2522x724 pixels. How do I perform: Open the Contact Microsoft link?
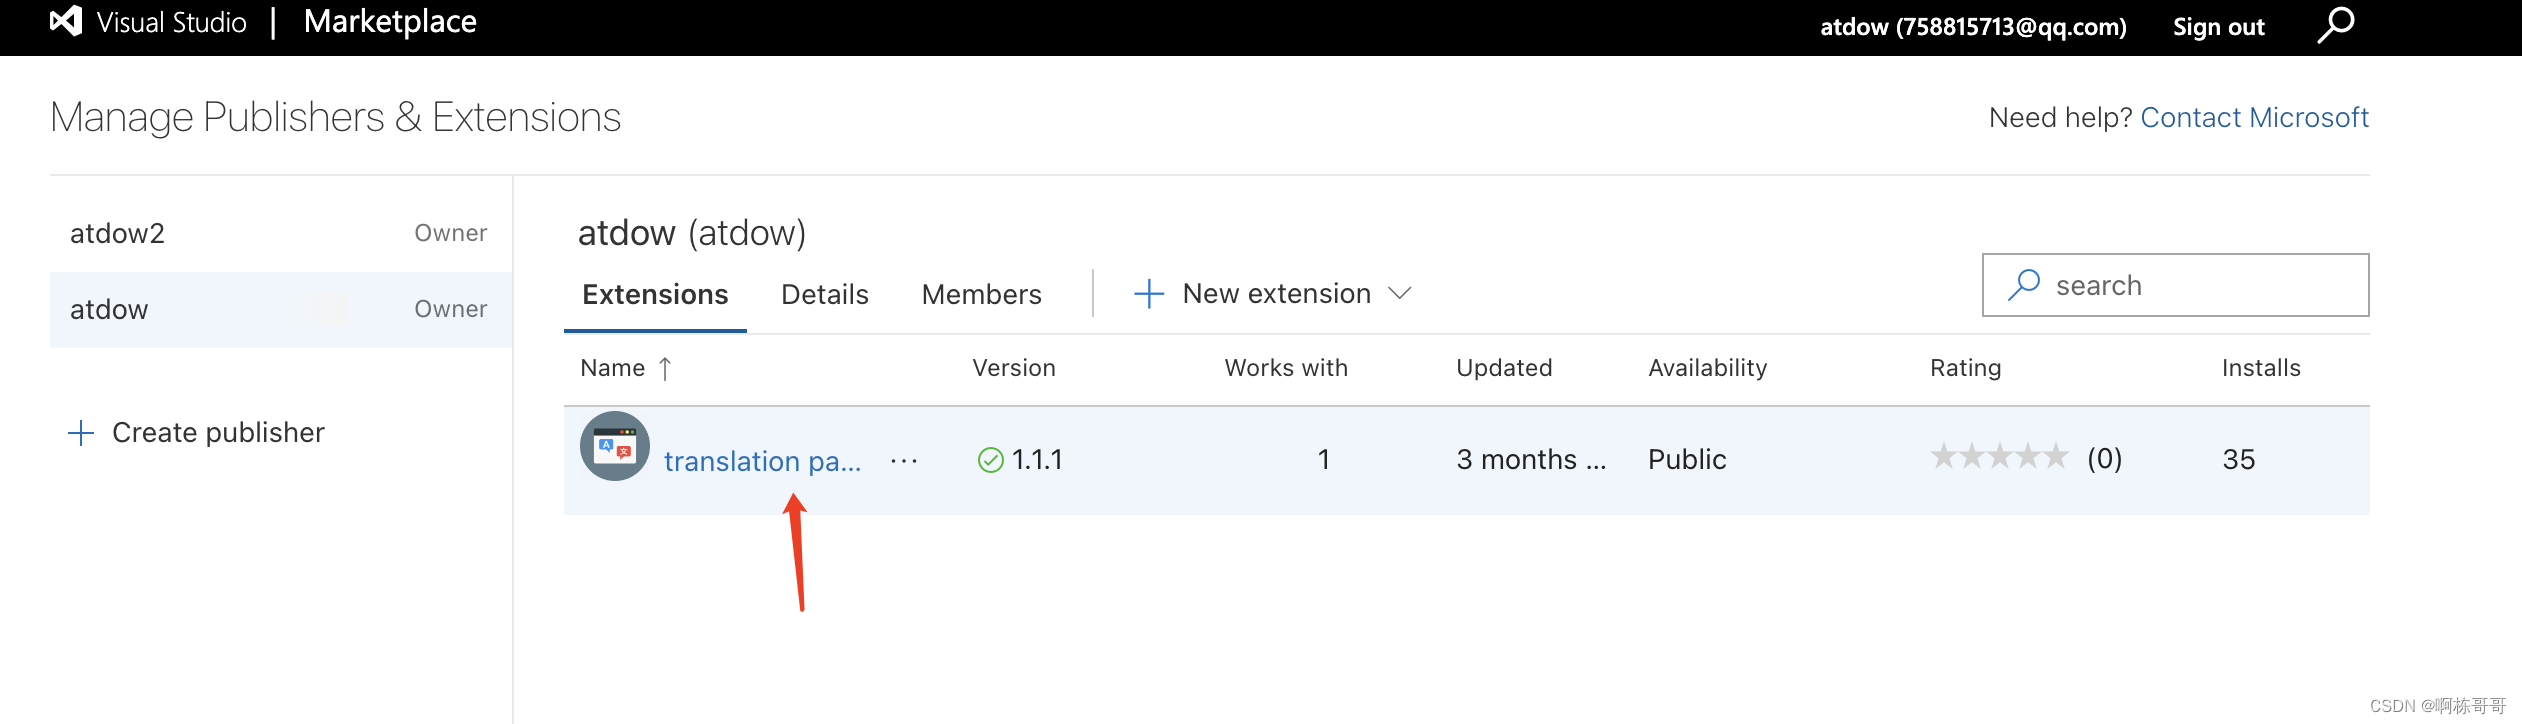(2255, 118)
